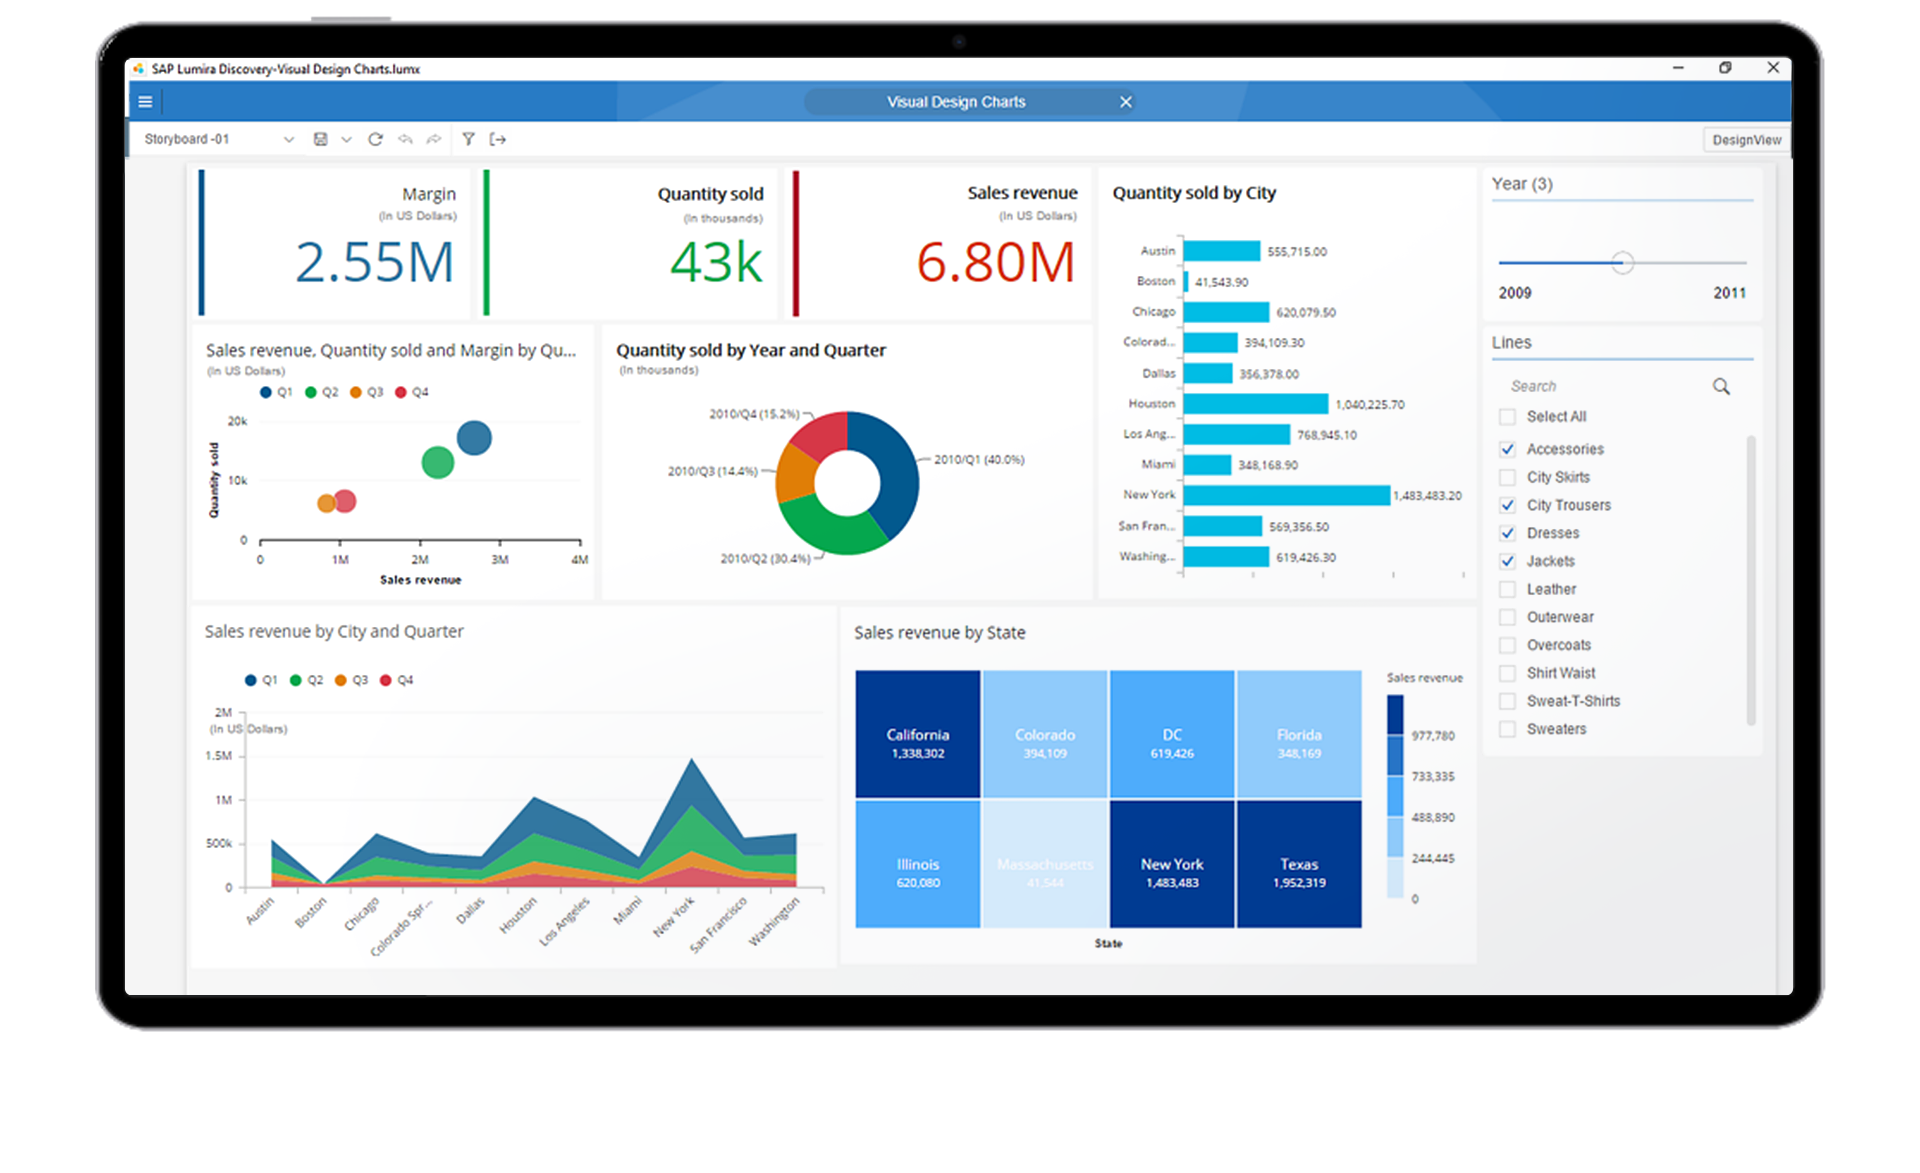Check the City Skirts checkbox

coord(1507,477)
